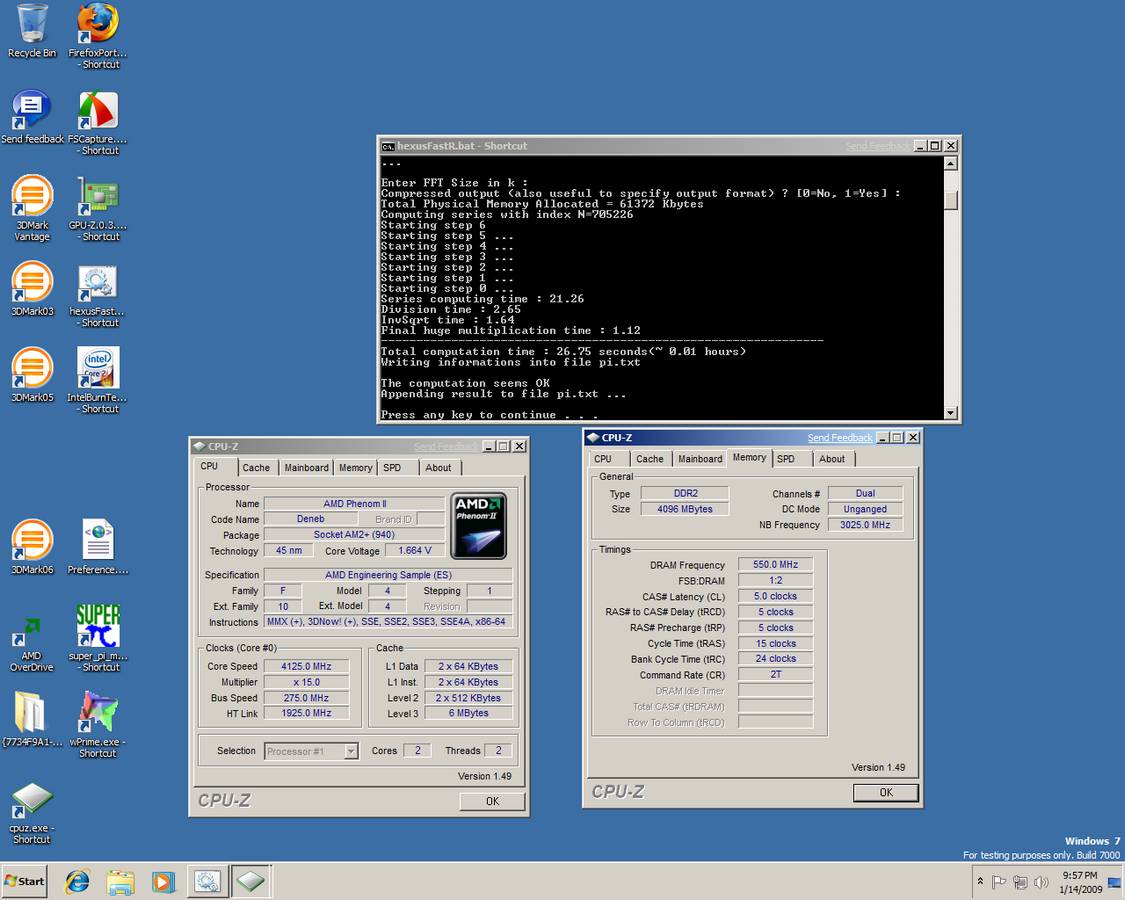The image size is (1125, 900).
Task: Click the Core Speed 4125.0 MHz field
Action: (x=306, y=666)
